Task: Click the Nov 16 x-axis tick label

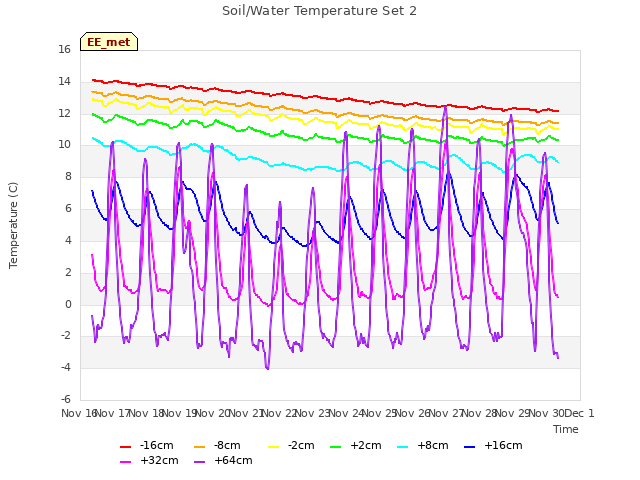Action: (x=79, y=413)
